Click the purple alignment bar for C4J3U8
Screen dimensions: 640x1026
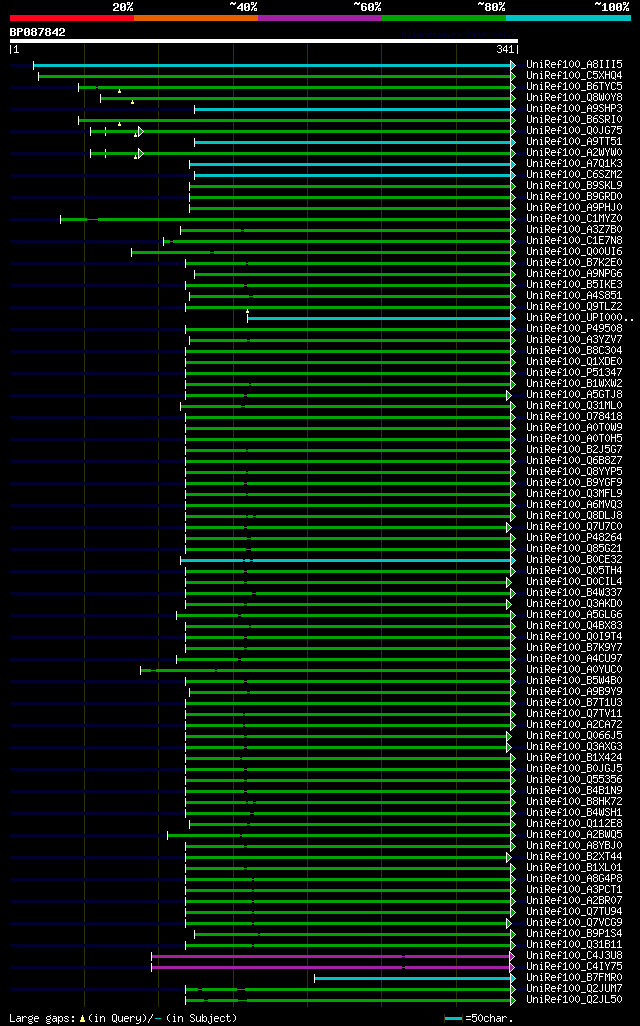tap(331, 957)
